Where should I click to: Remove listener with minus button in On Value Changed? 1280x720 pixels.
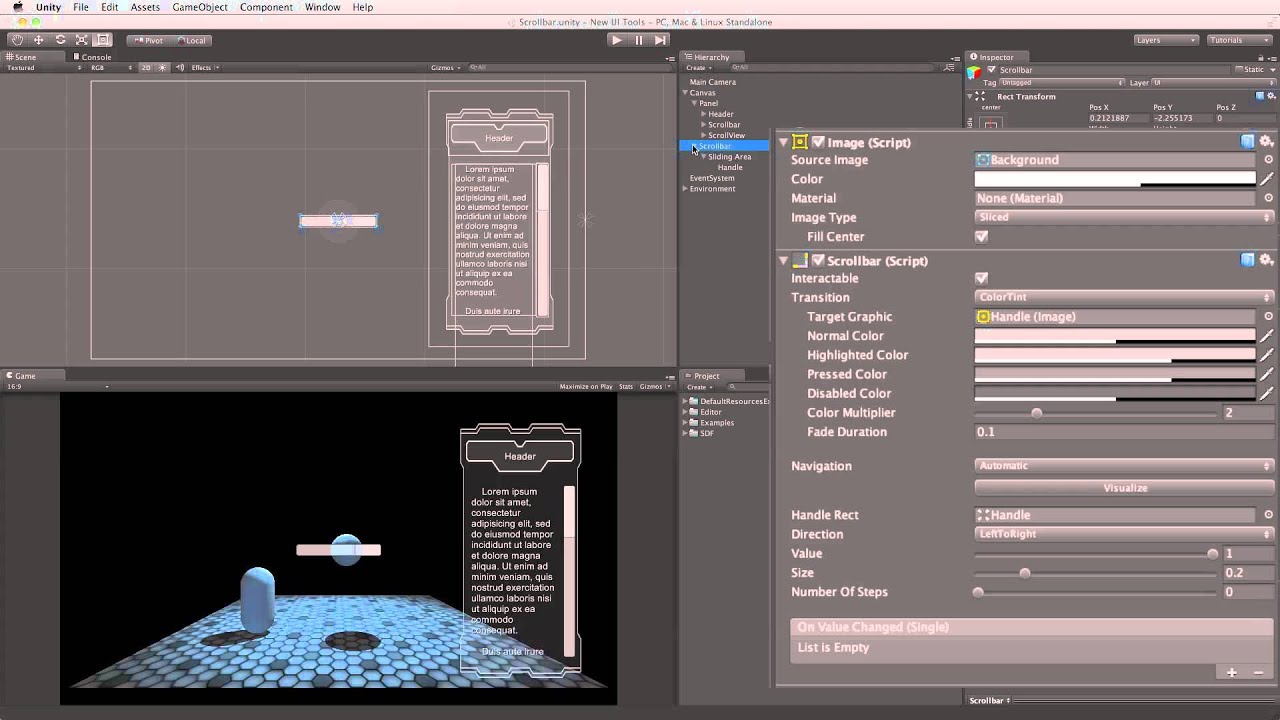(1258, 673)
